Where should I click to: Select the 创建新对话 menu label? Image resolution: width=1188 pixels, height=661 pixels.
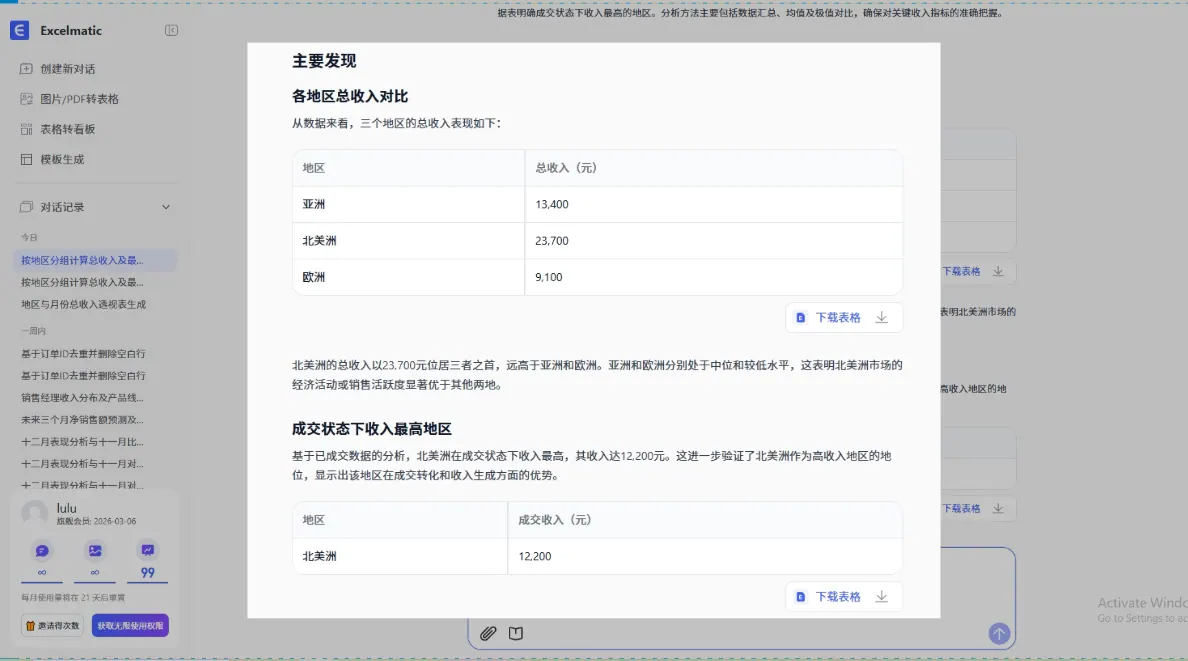click(x=67, y=69)
